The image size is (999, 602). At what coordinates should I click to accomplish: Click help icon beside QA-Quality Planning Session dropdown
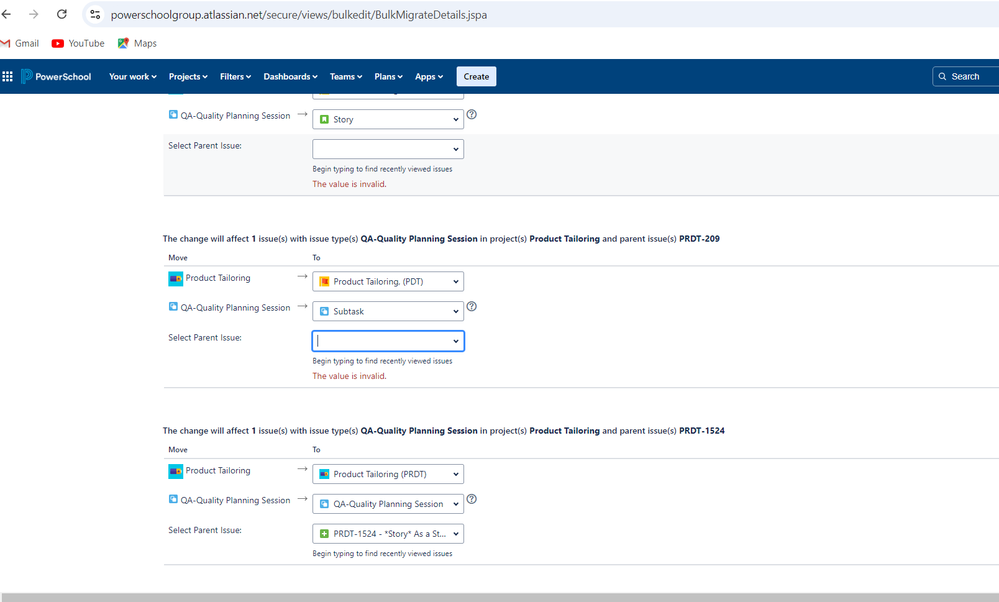[x=471, y=499]
